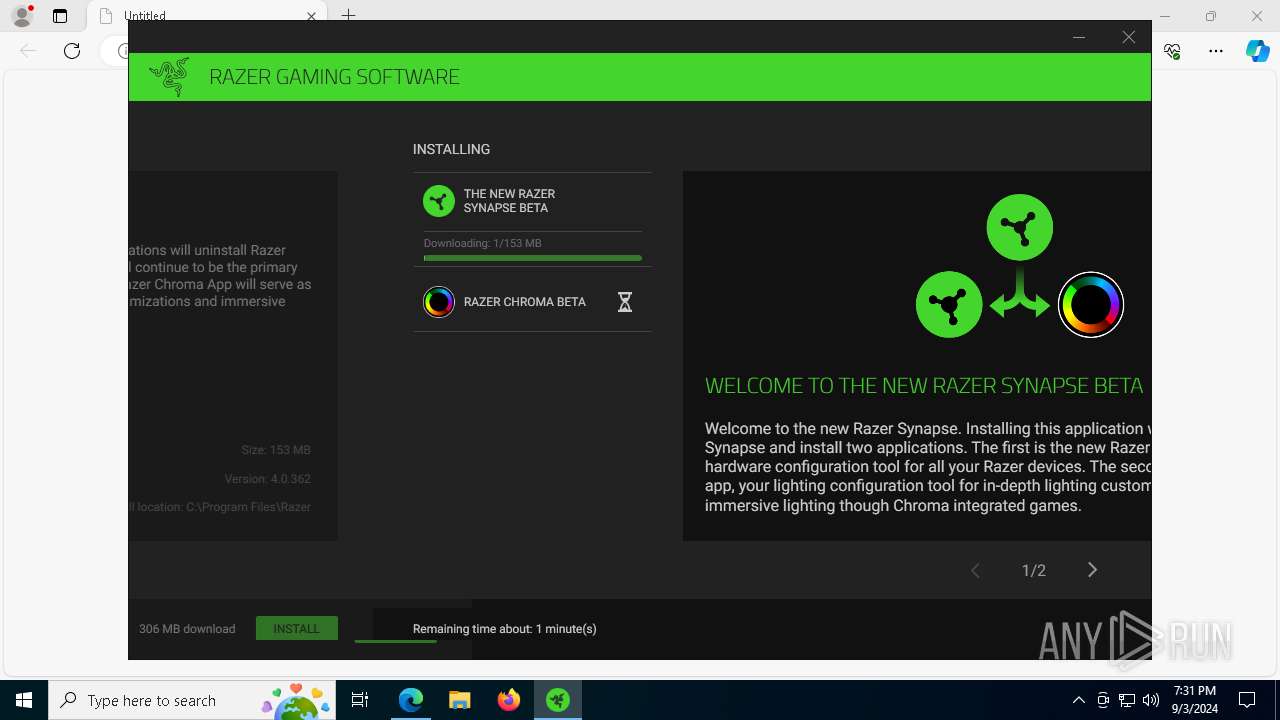Click the large Chroma color wheel graphic
The image size is (1280, 720).
1091,305
